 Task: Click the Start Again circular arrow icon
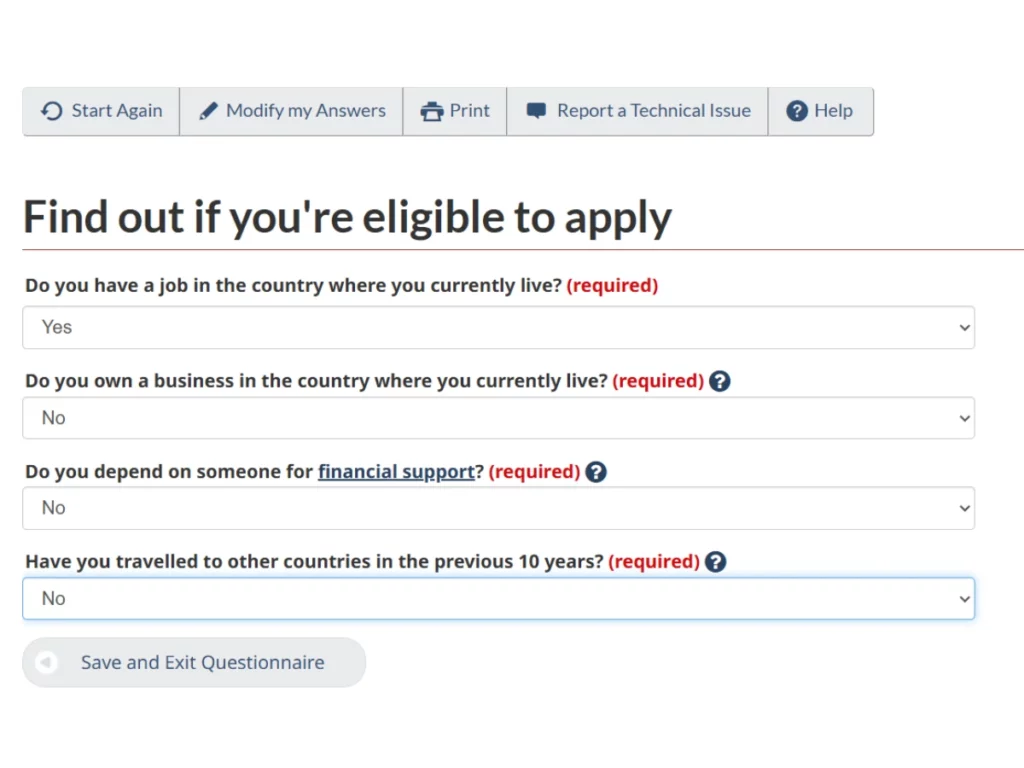51,111
